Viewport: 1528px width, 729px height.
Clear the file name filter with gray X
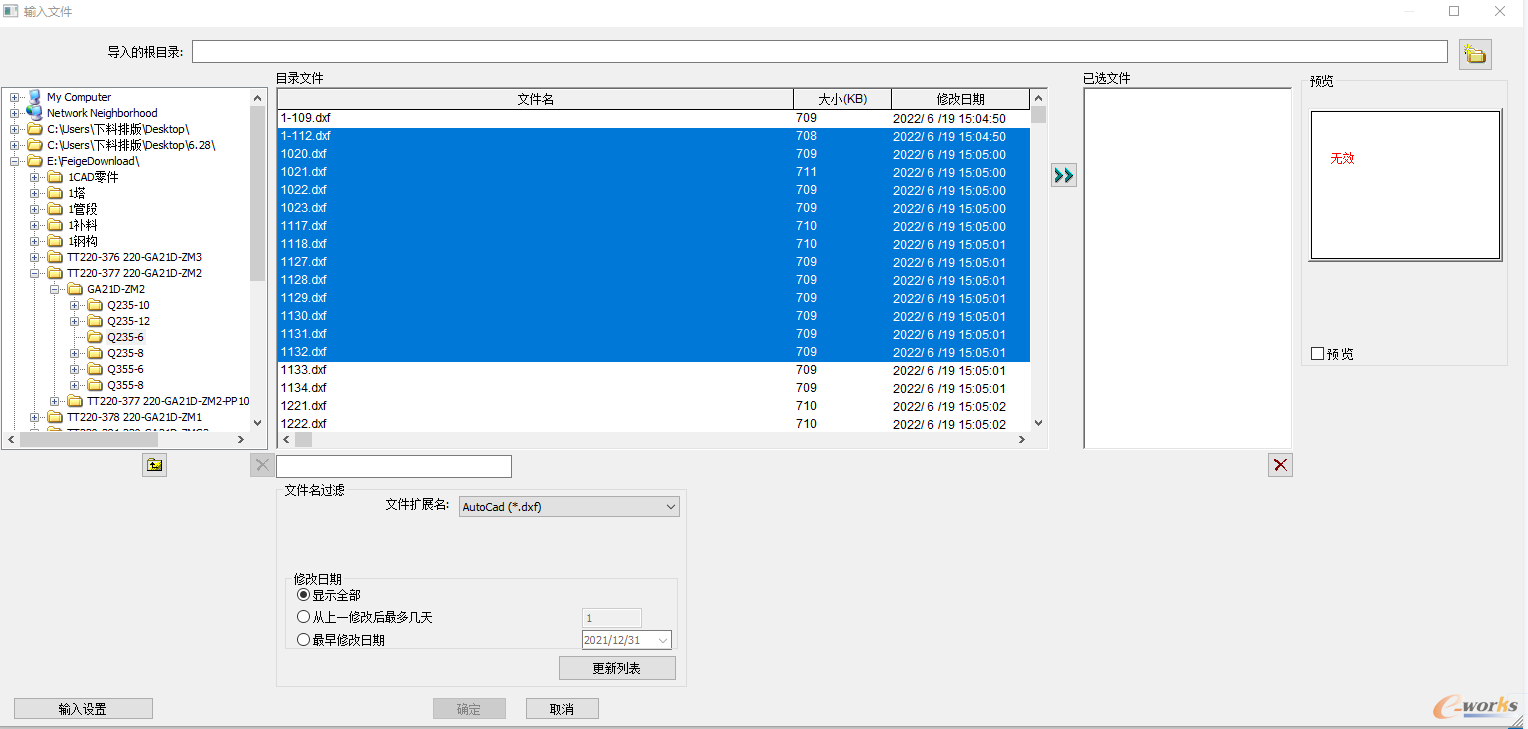pos(262,465)
